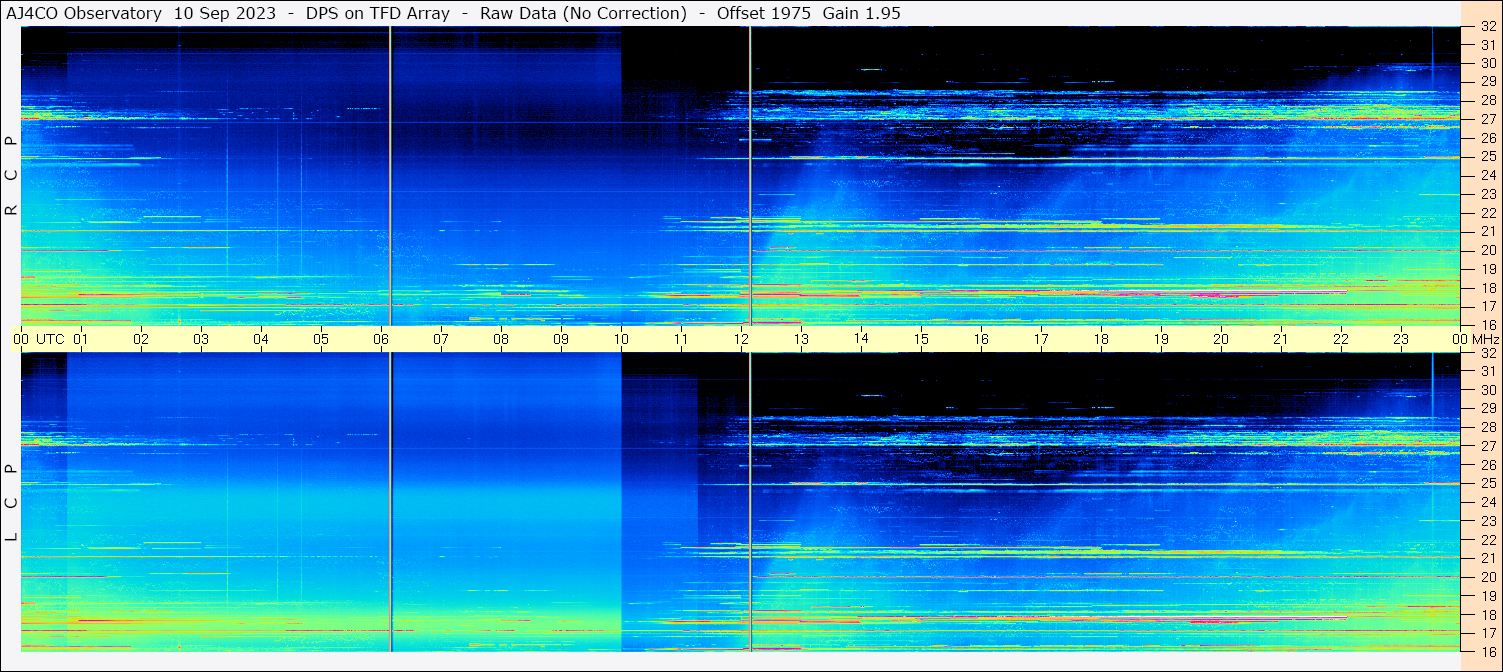Click hour label "21" on time axis
The image size is (1503, 672).
point(1281,339)
